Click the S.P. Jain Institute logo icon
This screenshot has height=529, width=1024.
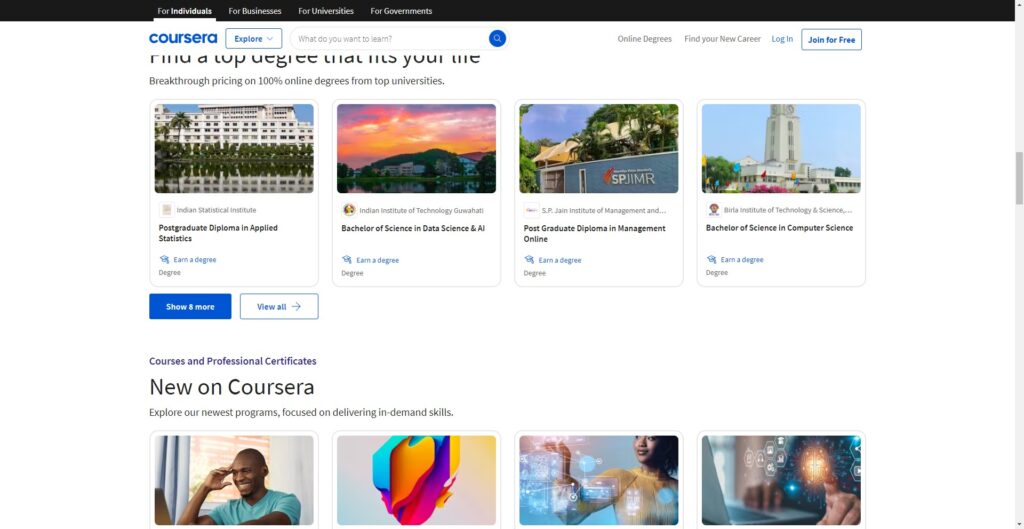click(x=531, y=210)
